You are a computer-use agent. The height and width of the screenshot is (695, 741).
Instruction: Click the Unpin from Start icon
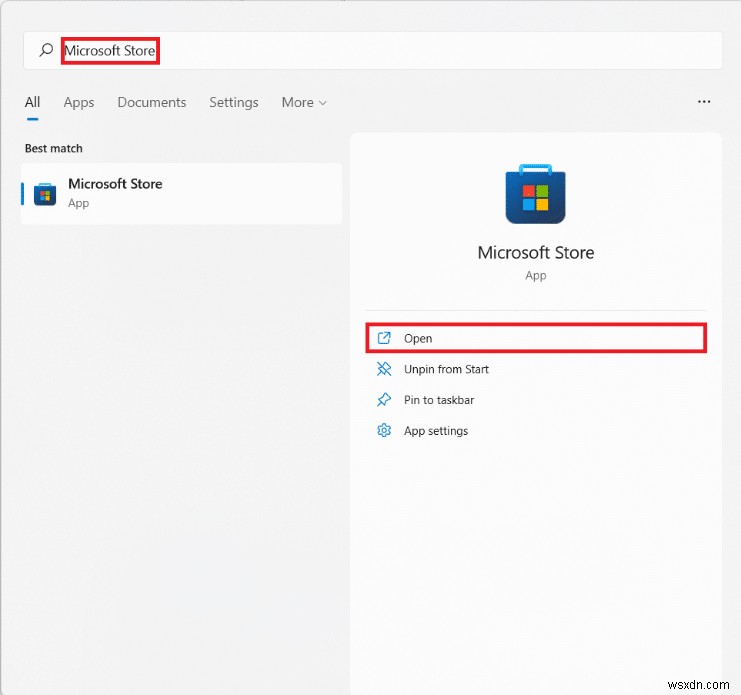coord(384,369)
